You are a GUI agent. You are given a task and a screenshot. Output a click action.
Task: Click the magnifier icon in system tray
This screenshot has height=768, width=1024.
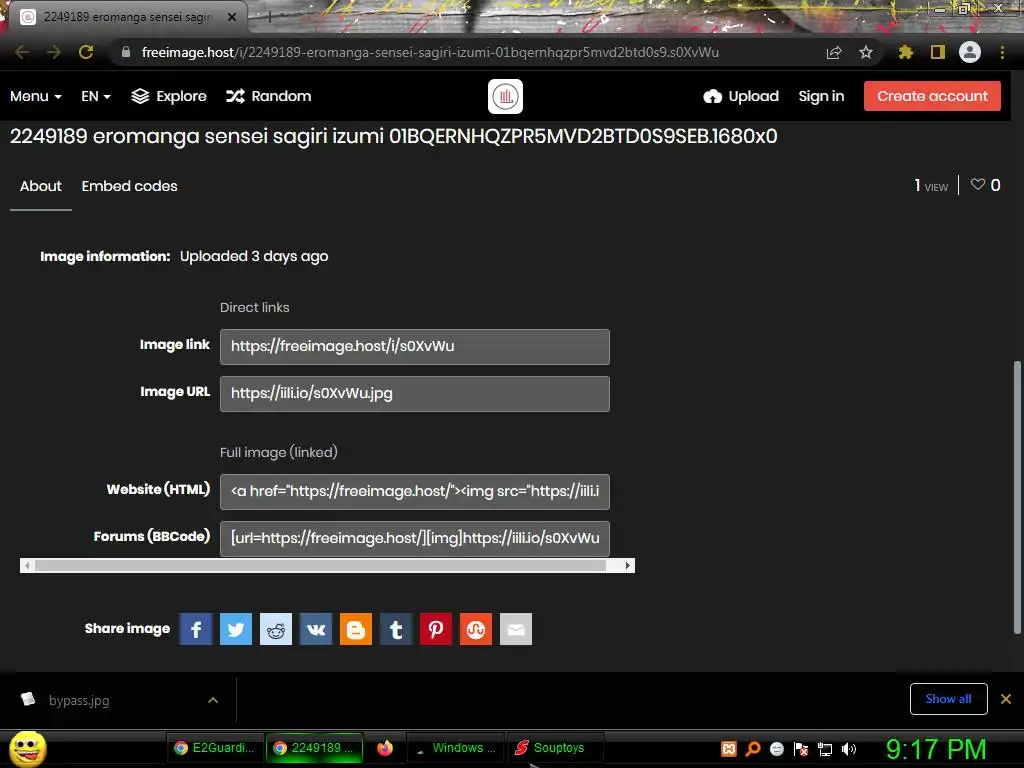[753, 749]
